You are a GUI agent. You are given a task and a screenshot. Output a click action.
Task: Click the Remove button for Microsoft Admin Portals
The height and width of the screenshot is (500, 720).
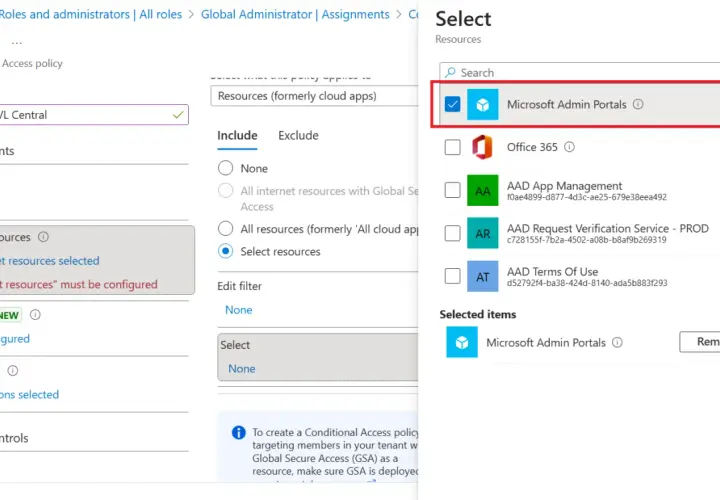click(x=700, y=342)
